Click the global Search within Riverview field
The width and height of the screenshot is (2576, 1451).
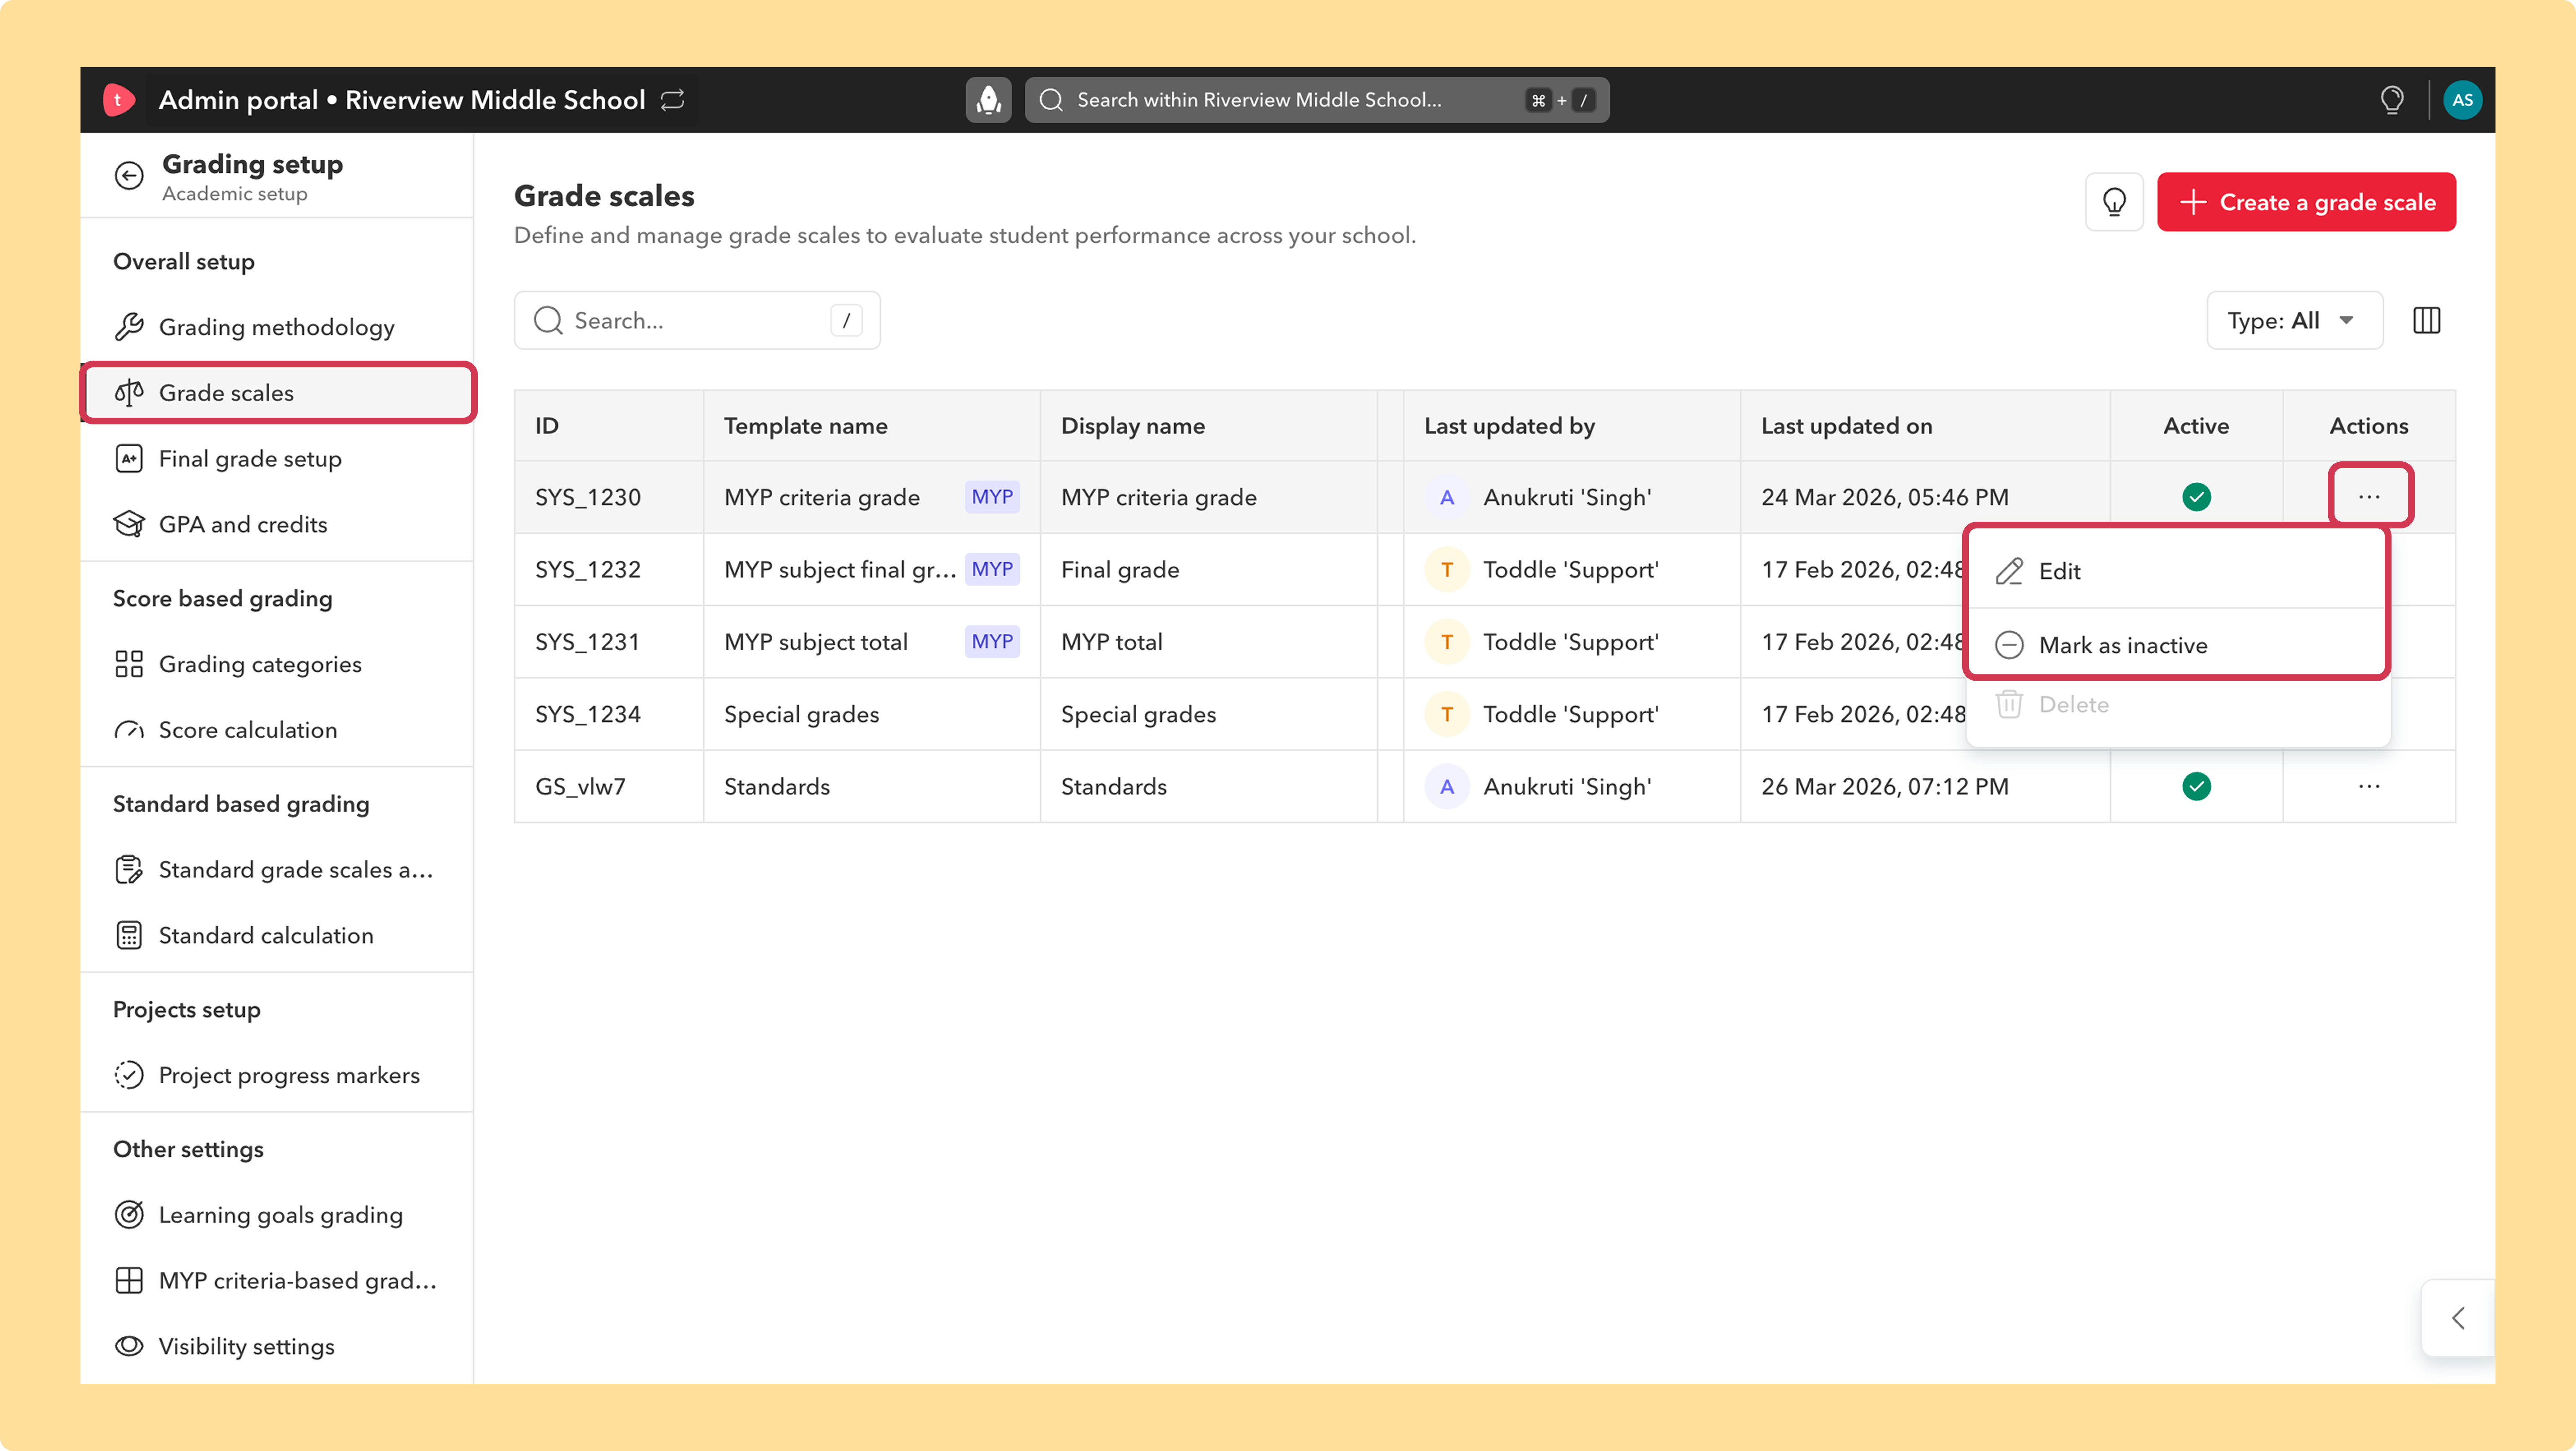(x=1316, y=100)
